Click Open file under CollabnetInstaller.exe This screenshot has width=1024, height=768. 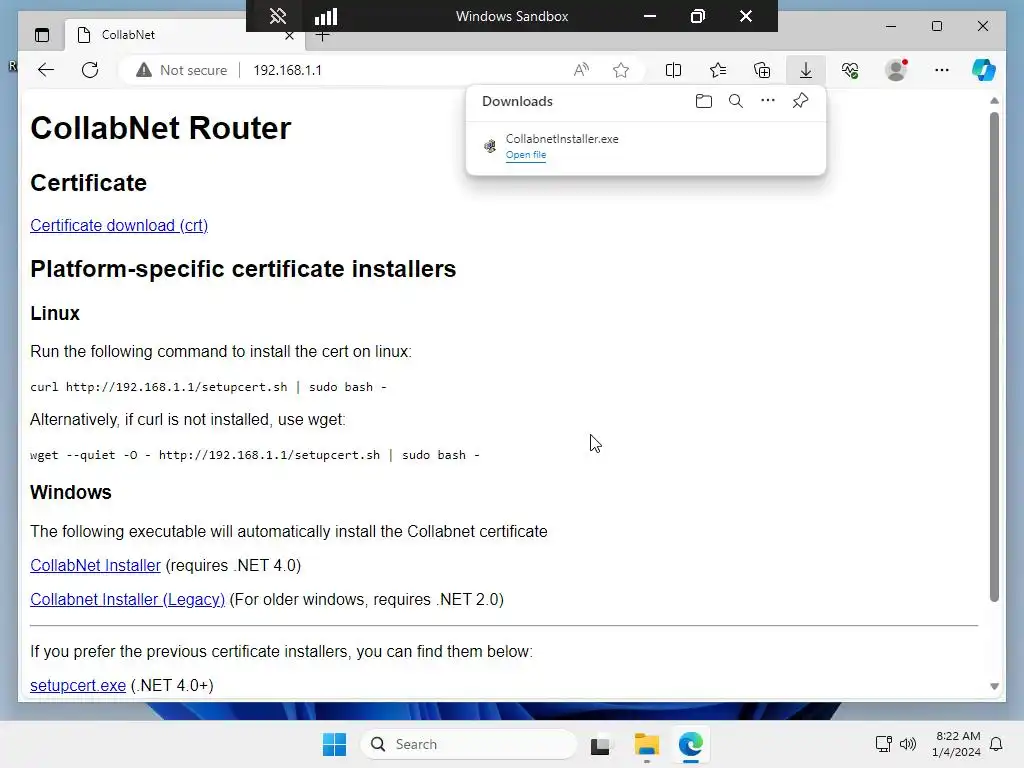click(x=526, y=155)
